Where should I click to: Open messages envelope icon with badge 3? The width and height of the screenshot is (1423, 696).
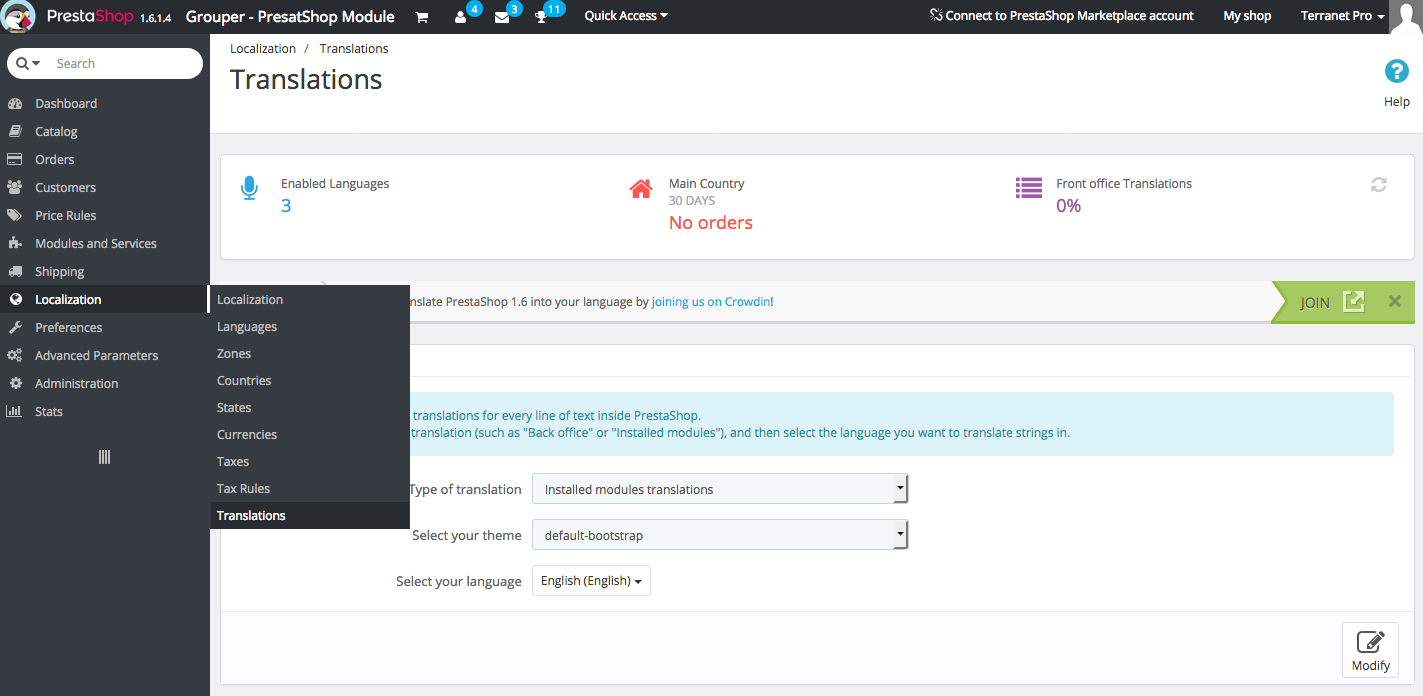tap(502, 17)
